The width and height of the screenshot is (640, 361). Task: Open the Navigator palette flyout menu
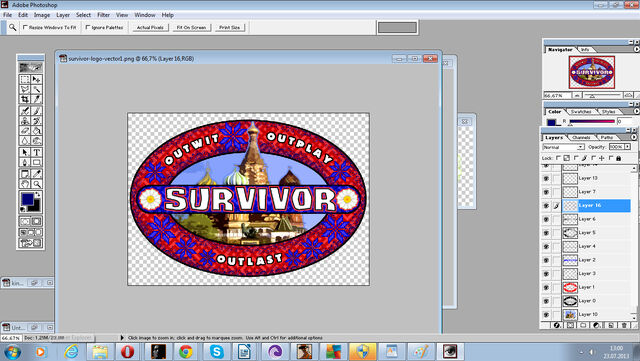coord(636,49)
